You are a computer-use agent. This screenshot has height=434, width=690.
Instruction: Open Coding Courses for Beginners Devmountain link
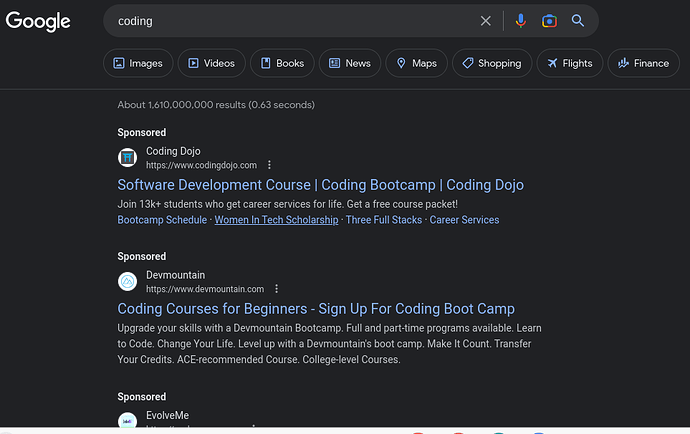click(x=316, y=309)
